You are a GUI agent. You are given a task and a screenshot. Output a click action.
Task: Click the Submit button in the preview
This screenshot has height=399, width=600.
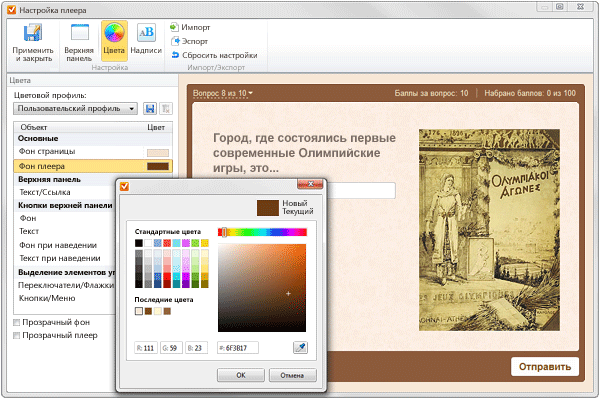(545, 367)
